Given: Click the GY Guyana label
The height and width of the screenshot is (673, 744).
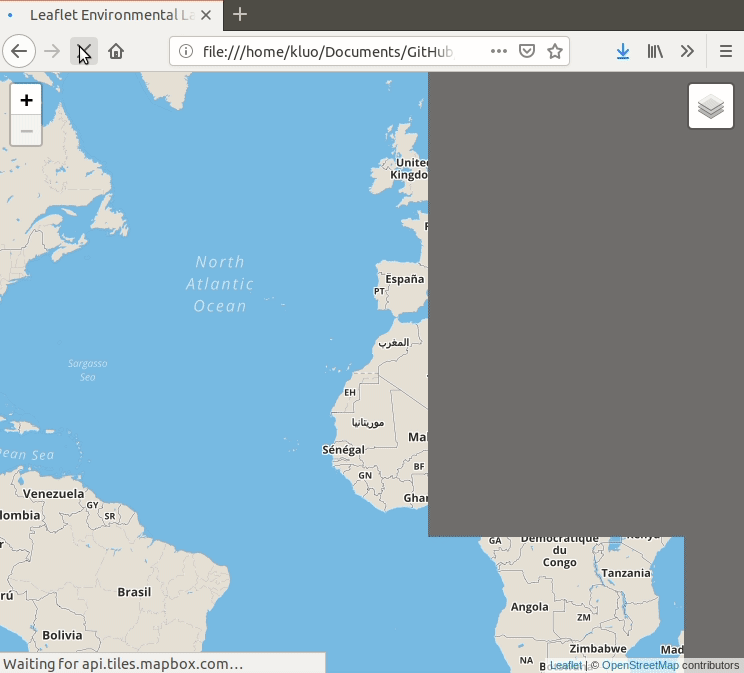Looking at the screenshot, I should tap(93, 505).
